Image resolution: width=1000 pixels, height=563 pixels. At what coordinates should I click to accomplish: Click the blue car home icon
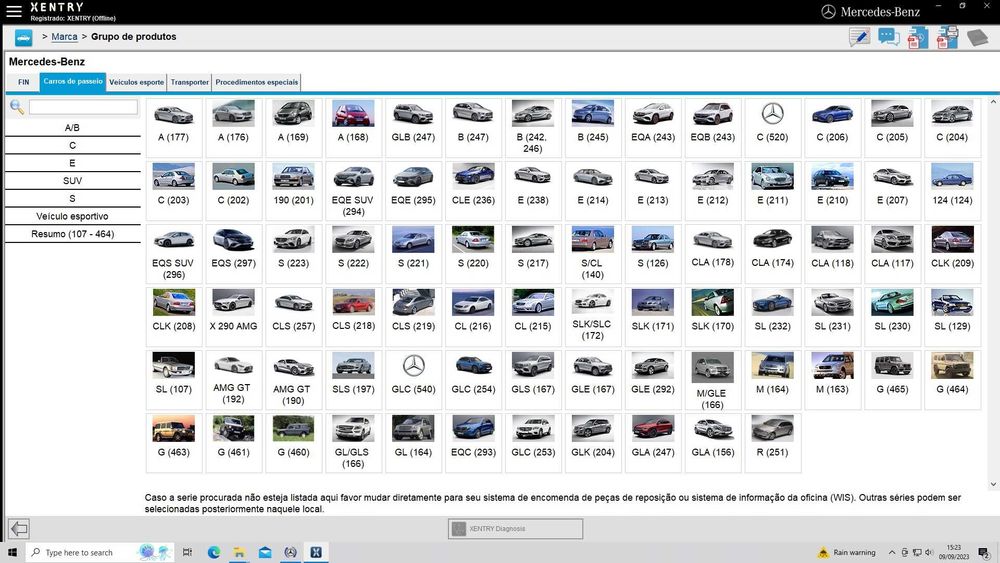[x=23, y=37]
